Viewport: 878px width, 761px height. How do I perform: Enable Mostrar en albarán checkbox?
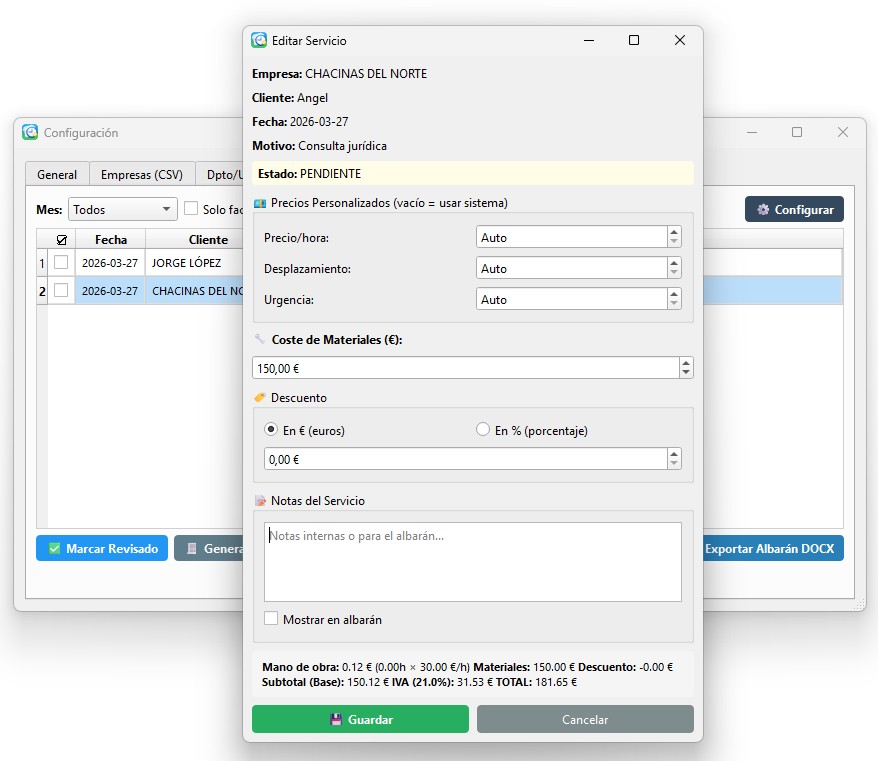click(271, 619)
